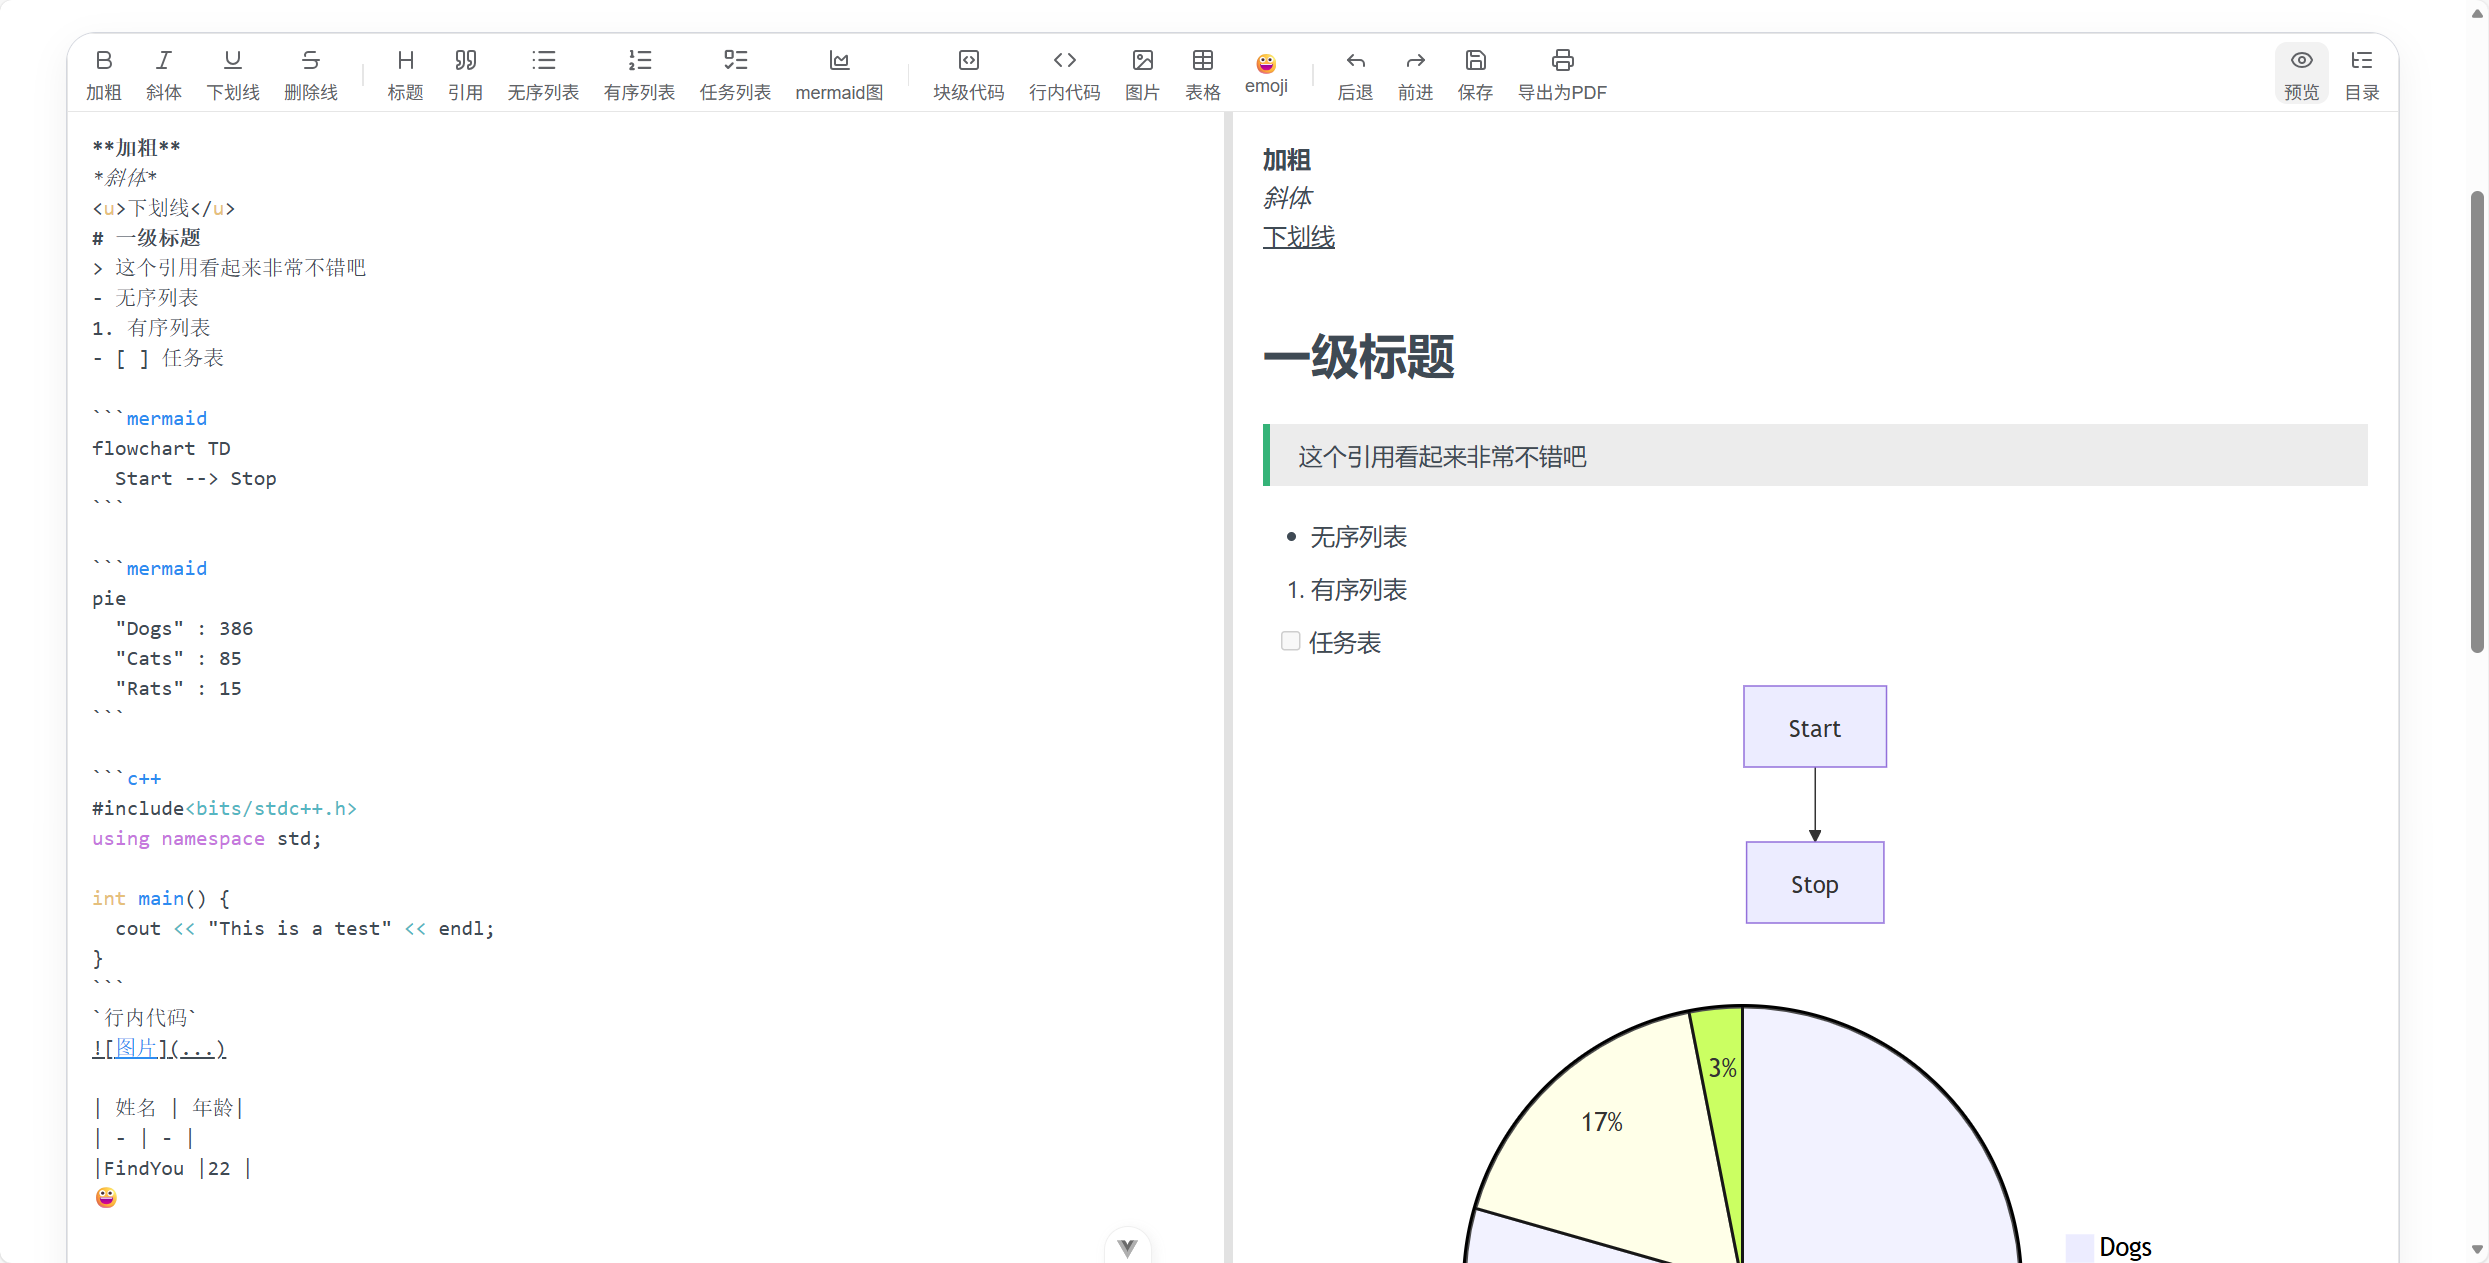The width and height of the screenshot is (2489, 1263).
Task: Click the down-arrow button at editor bottom
Action: click(1127, 1246)
